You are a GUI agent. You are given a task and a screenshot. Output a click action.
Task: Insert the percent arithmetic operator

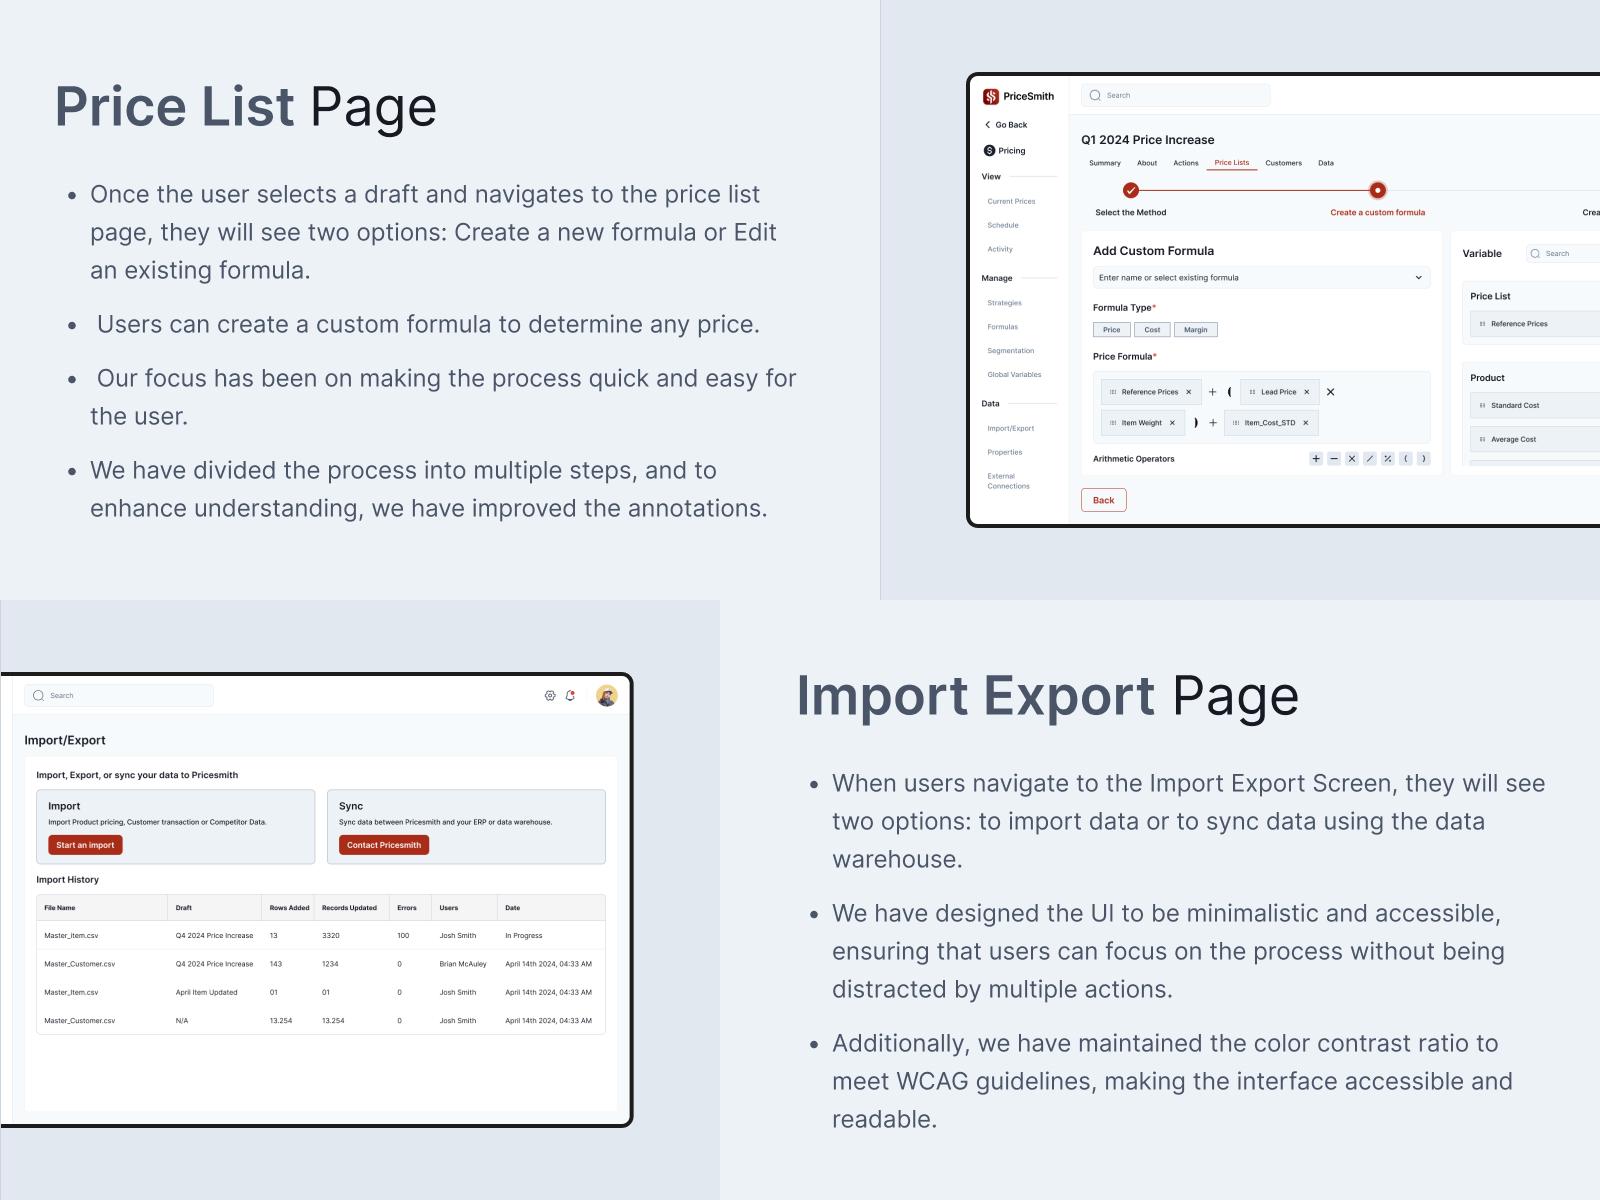tap(1388, 459)
